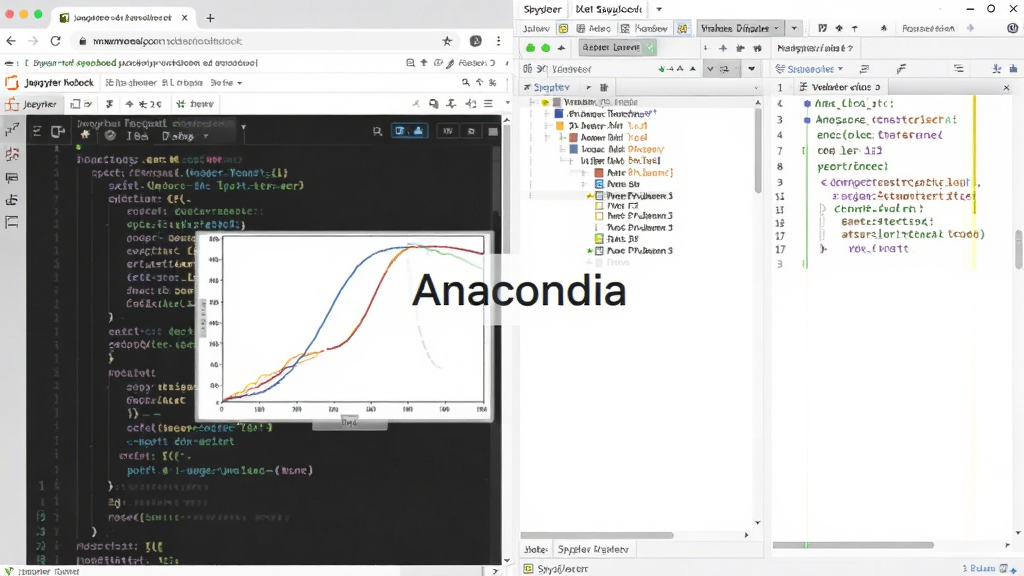1024x576 pixels.
Task: Click the status bar icon in Spyder's bottom right
Action: pyautogui.click(x=1004, y=568)
